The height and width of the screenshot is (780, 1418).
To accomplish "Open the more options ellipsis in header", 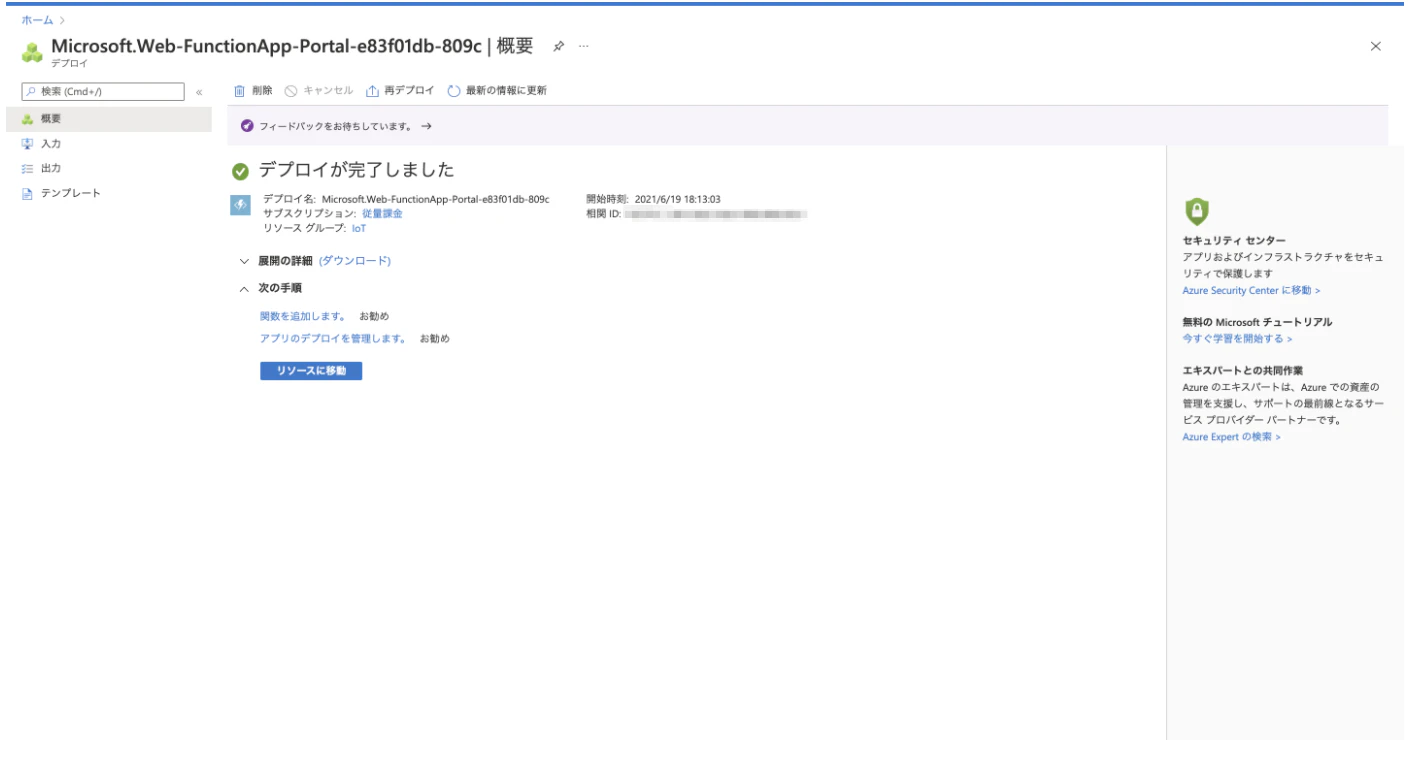I will click(x=584, y=46).
